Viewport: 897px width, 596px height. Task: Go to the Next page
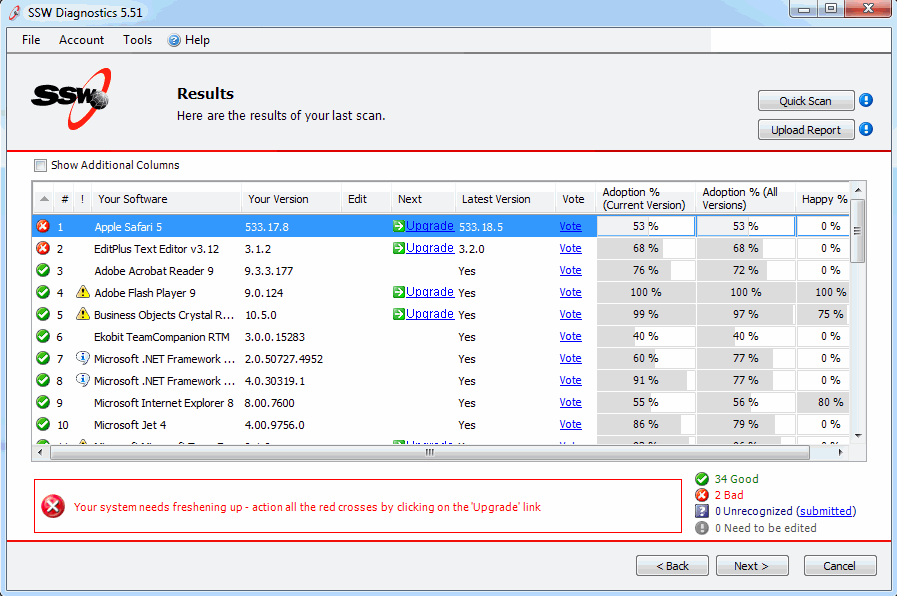pos(752,566)
